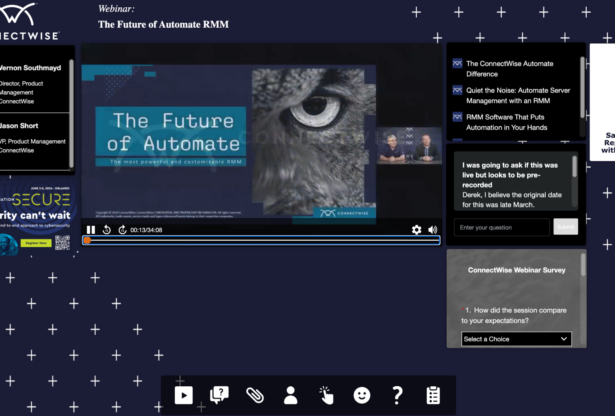Open the paperclip resources dock icon
Image resolution: width=615 pixels, height=416 pixels.
coord(255,395)
